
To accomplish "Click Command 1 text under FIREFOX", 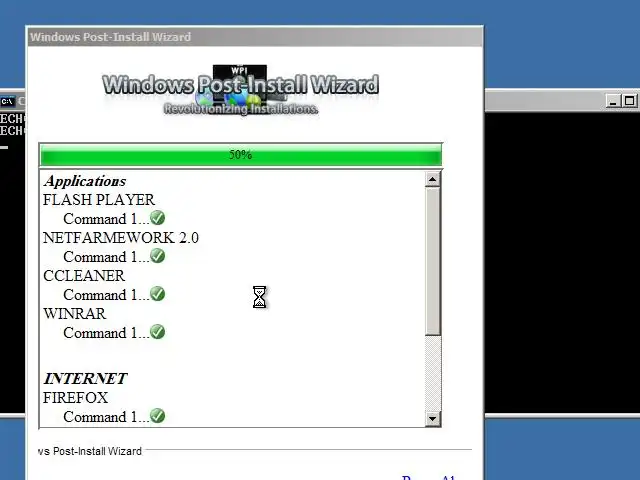I will pyautogui.click(x=106, y=417).
